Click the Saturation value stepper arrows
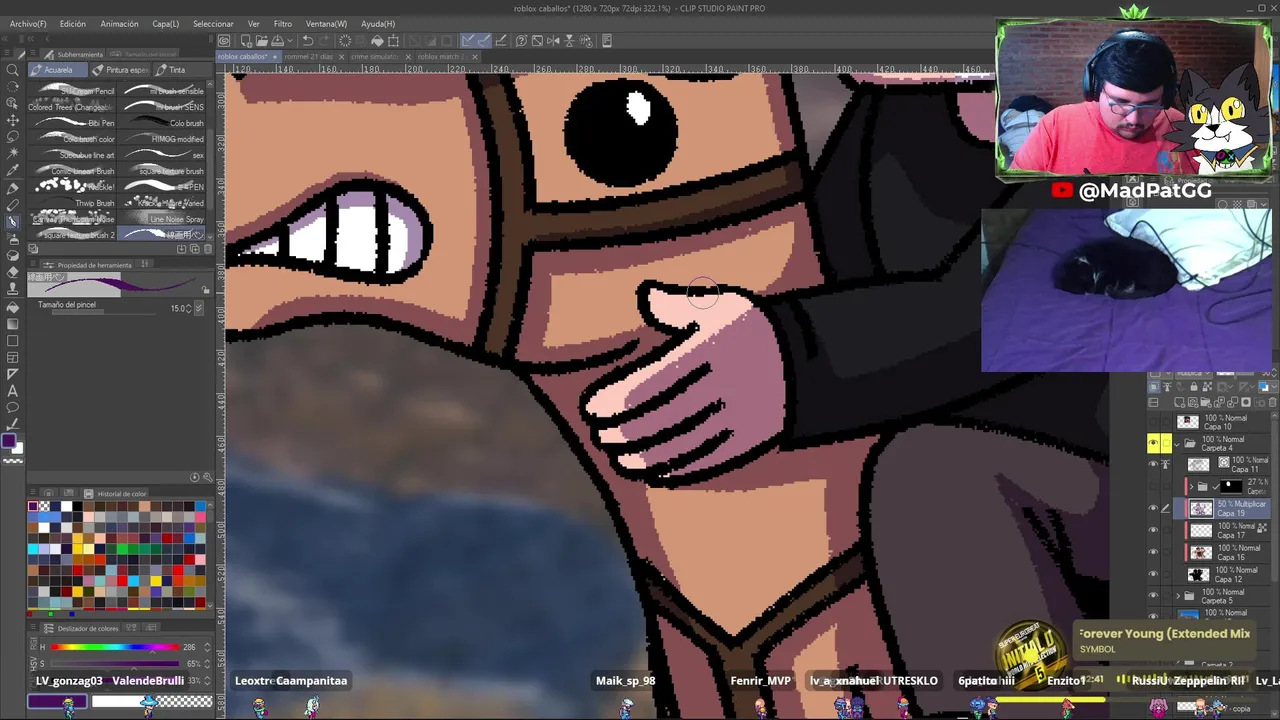 tap(206, 663)
